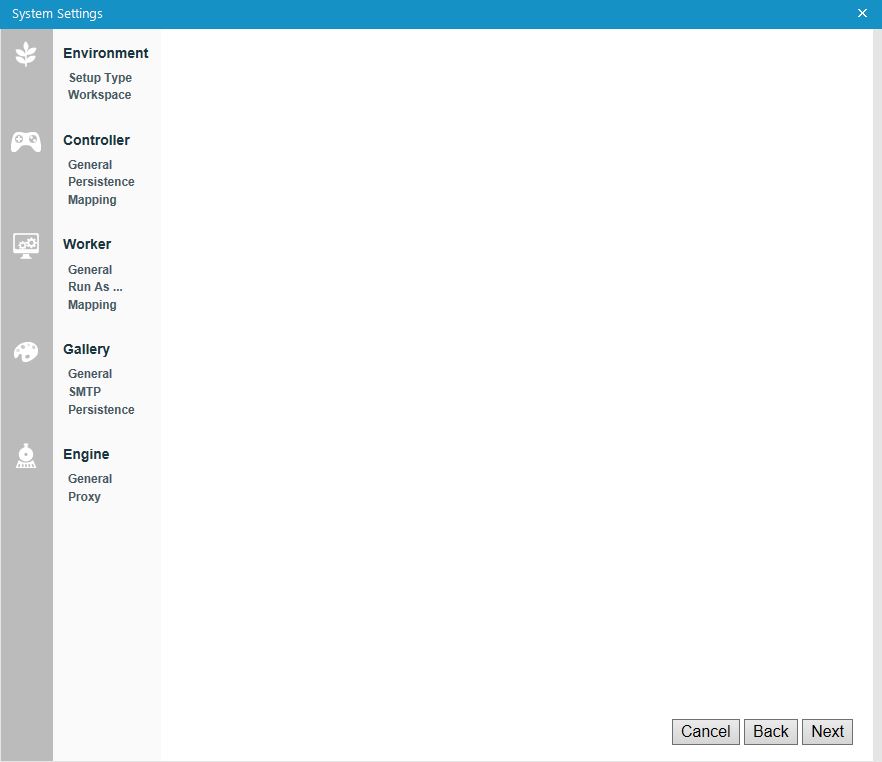Select the Worker monitor icon
Viewport: 882px width, 762px height.
click(25, 246)
